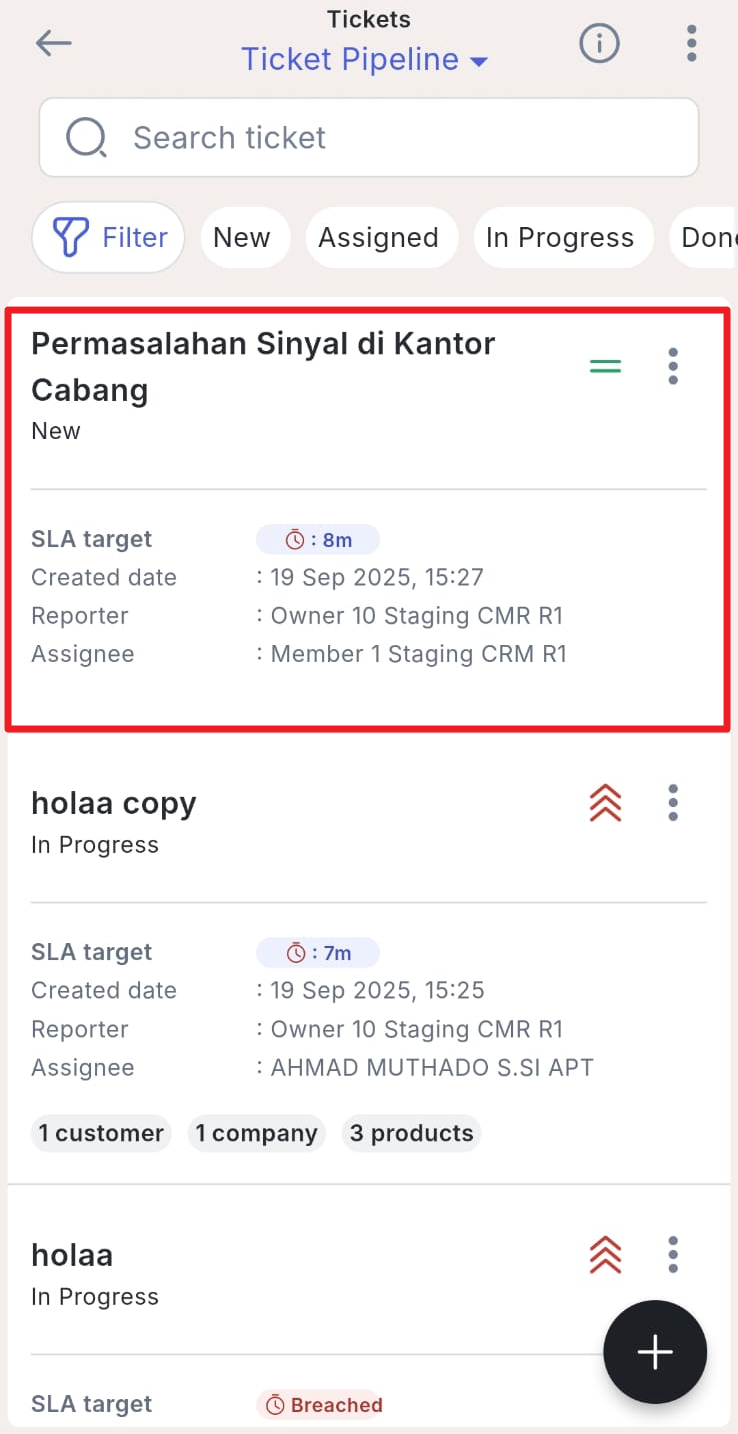738x1434 pixels.
Task: Click the 3 products tag
Action: (411, 1133)
